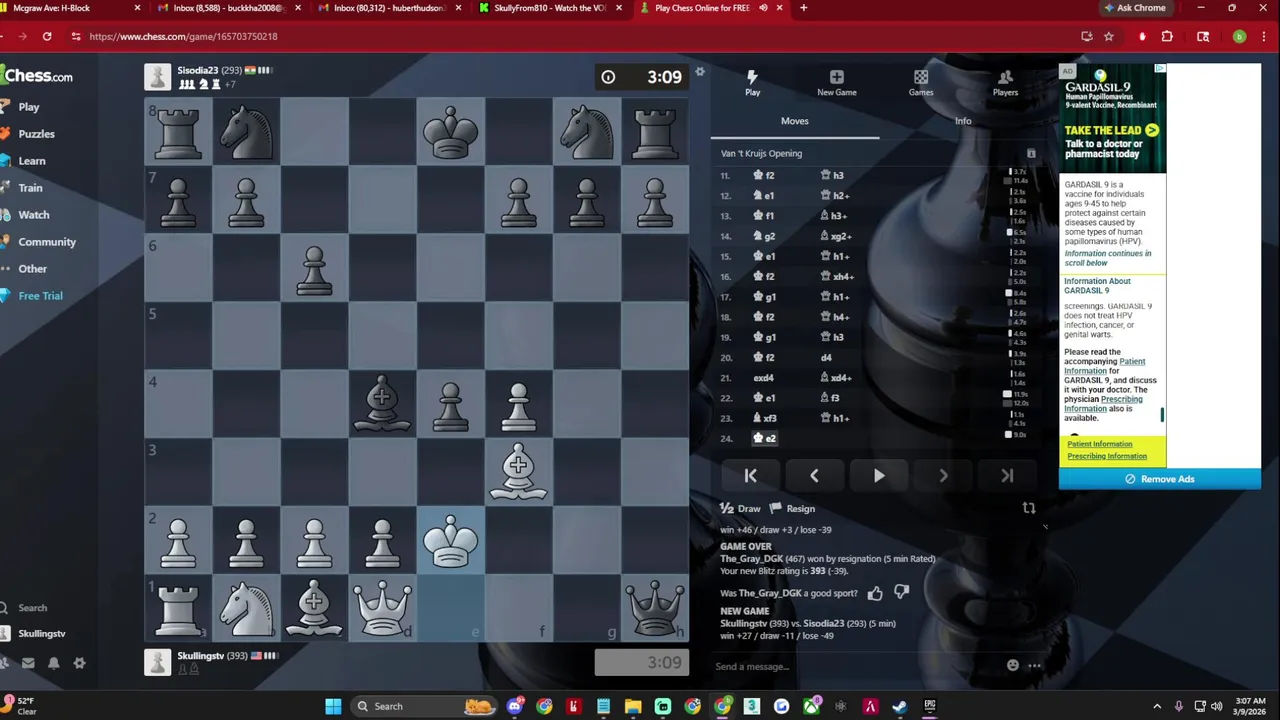Open Skullingstv profile in sidebar
1280x720 pixels.
coord(34,634)
